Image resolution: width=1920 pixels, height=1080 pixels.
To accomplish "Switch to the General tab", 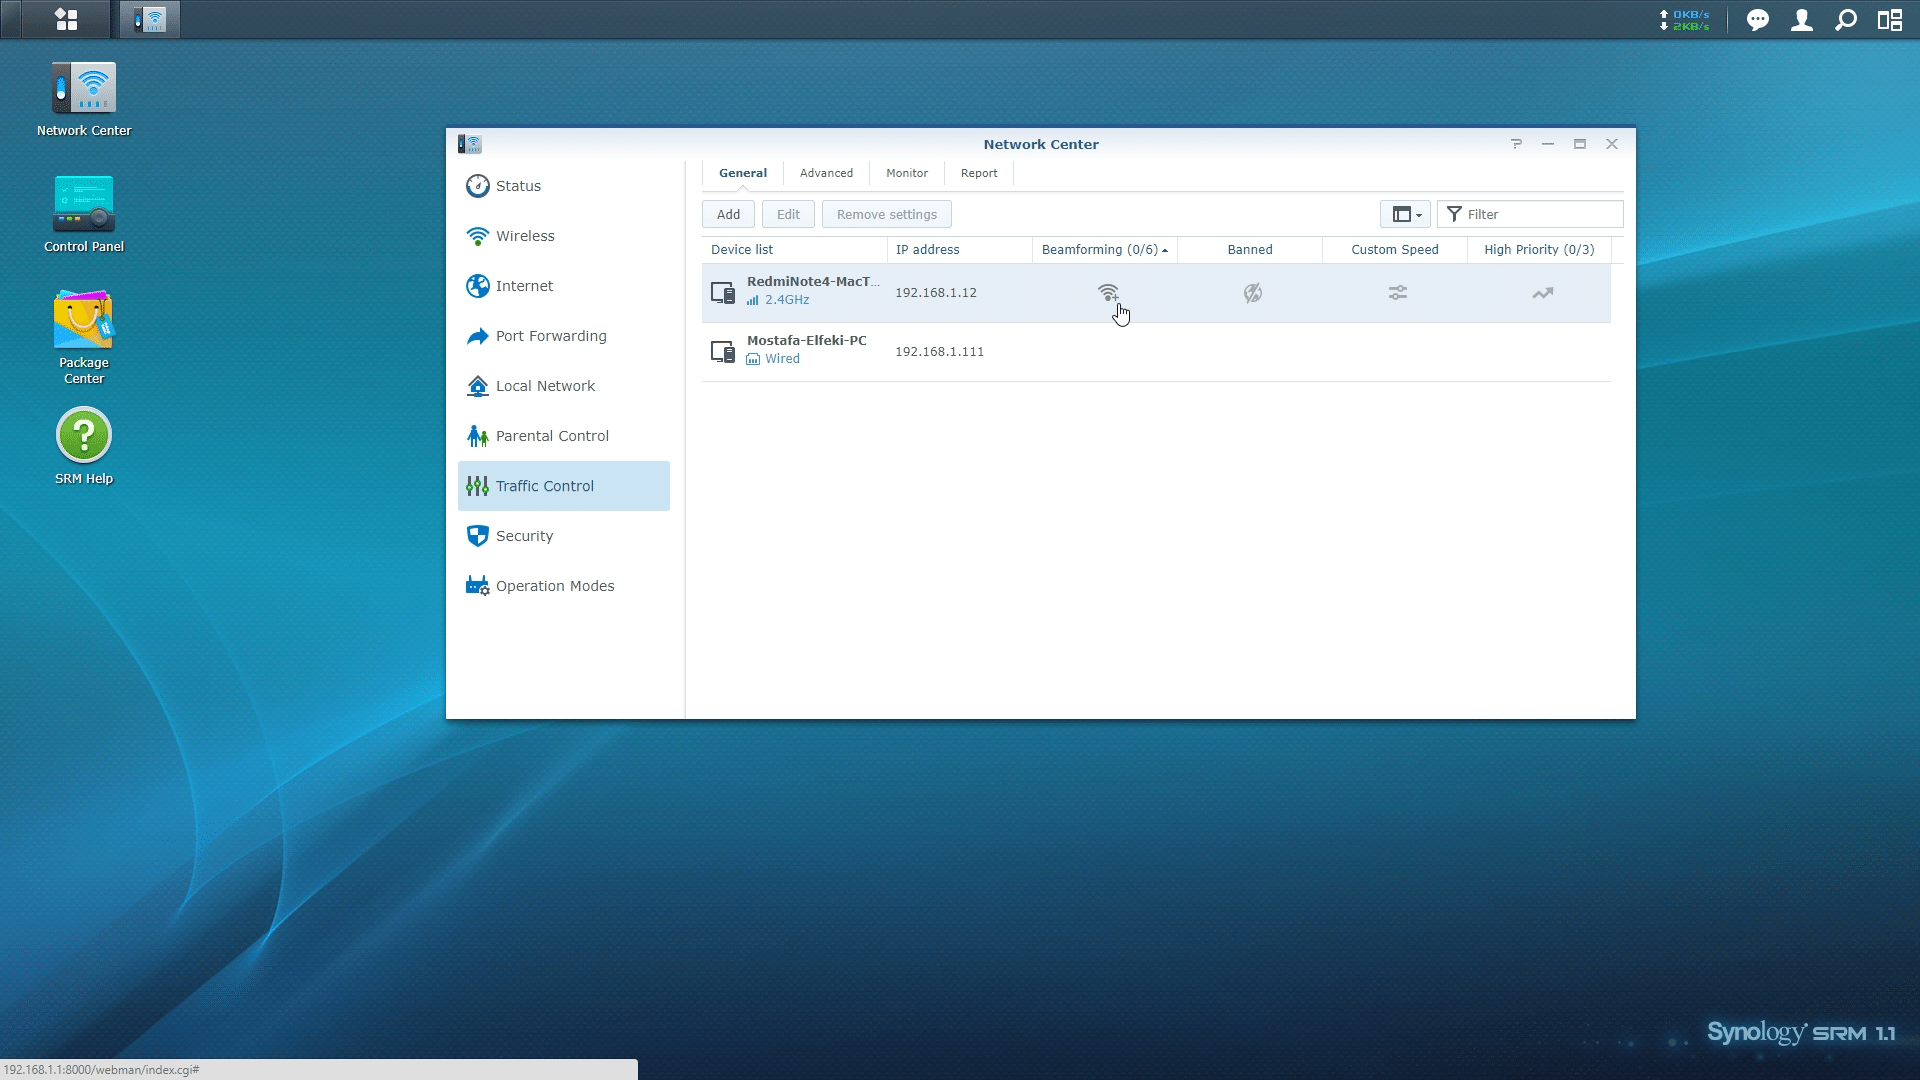I will coord(743,173).
